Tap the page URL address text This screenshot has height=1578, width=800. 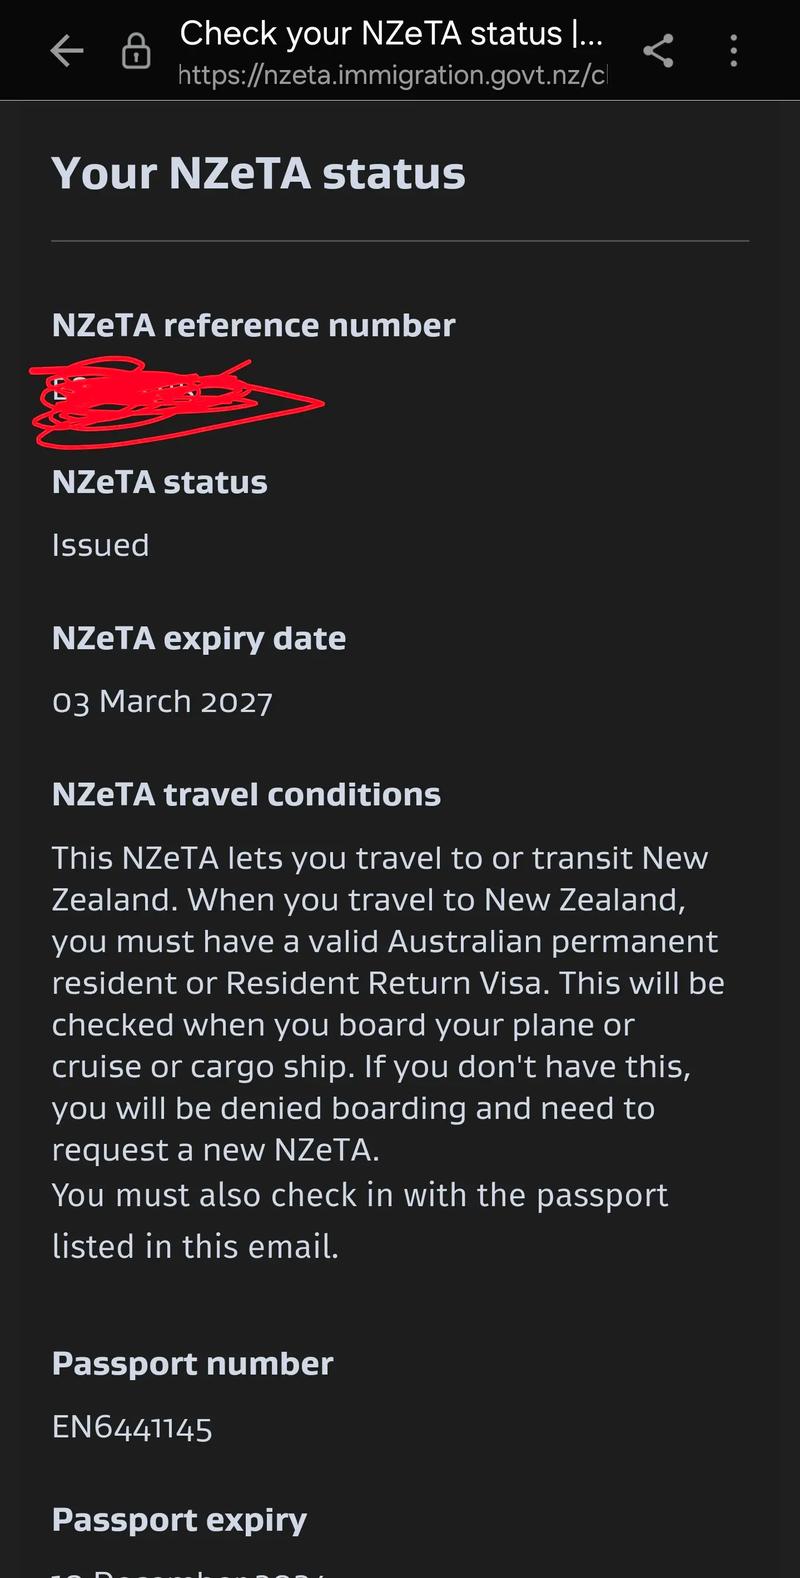click(x=391, y=75)
